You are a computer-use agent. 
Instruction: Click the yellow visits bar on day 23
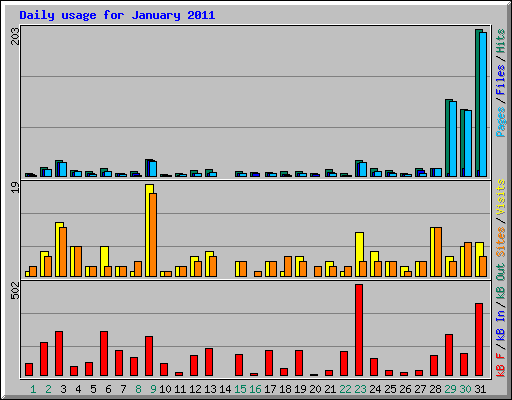pos(359,255)
